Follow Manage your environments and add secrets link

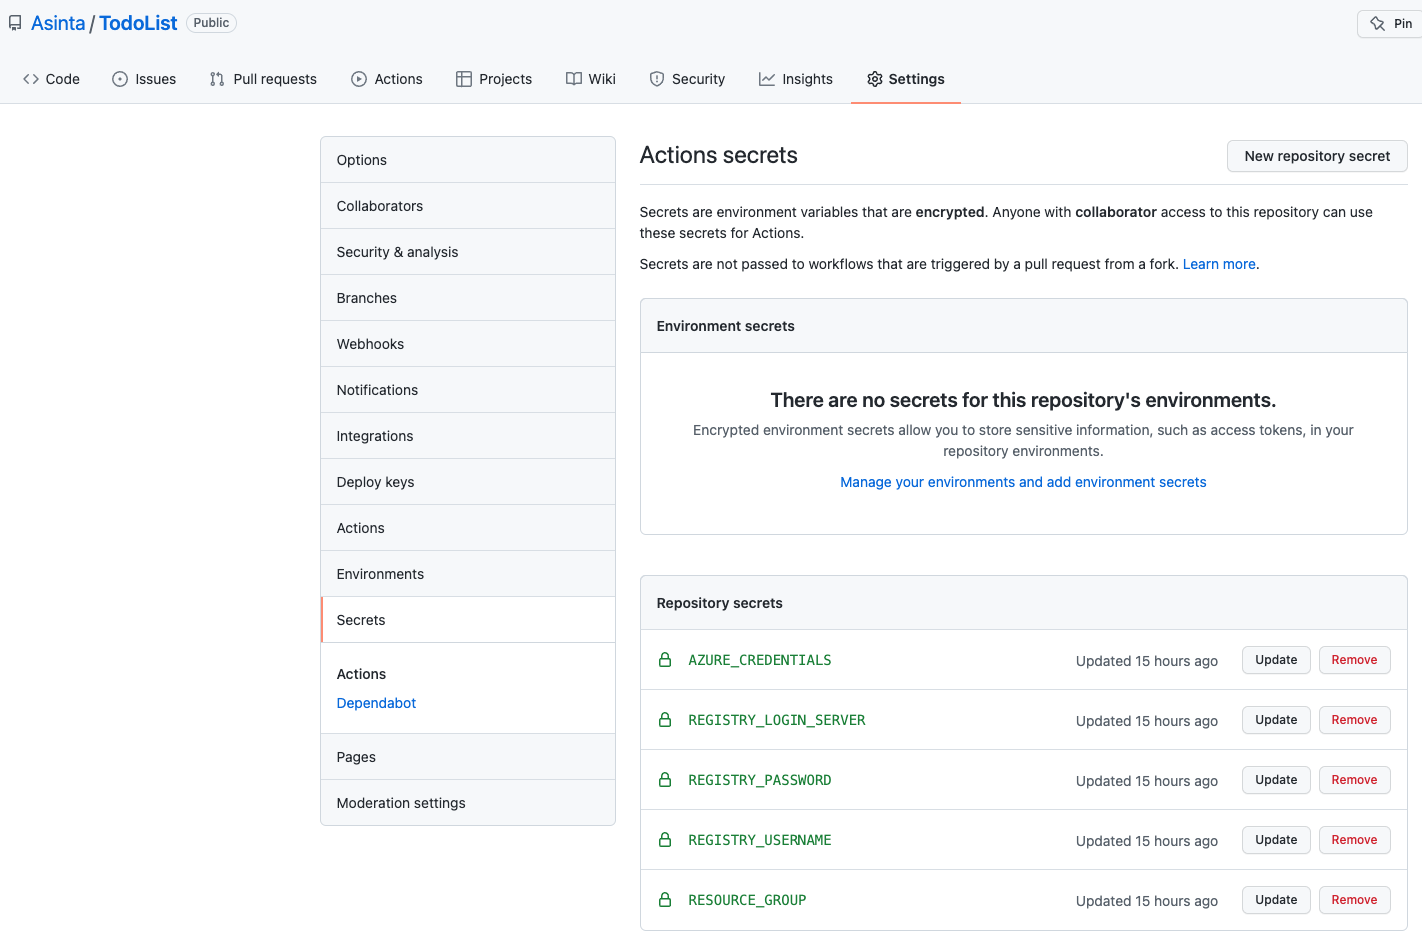(1023, 482)
